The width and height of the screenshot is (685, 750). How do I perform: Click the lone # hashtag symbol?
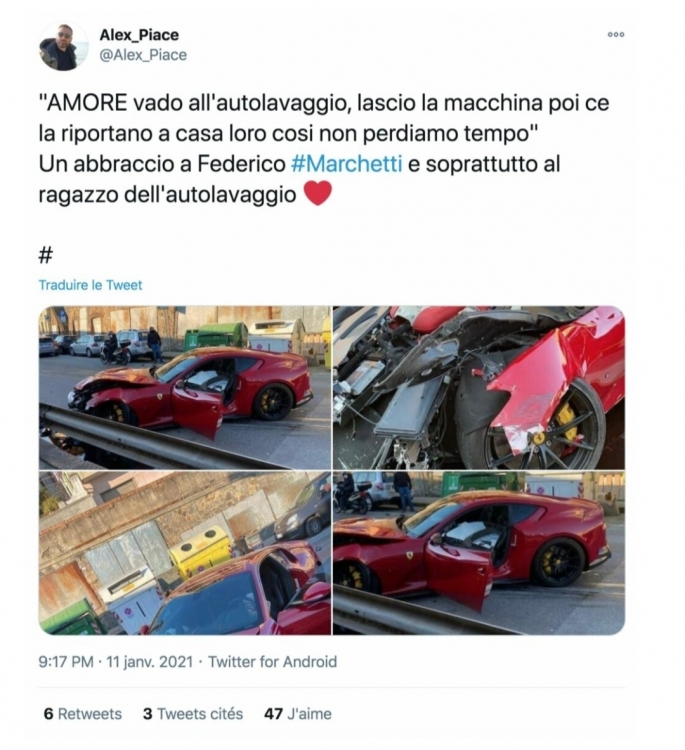pos(45,254)
